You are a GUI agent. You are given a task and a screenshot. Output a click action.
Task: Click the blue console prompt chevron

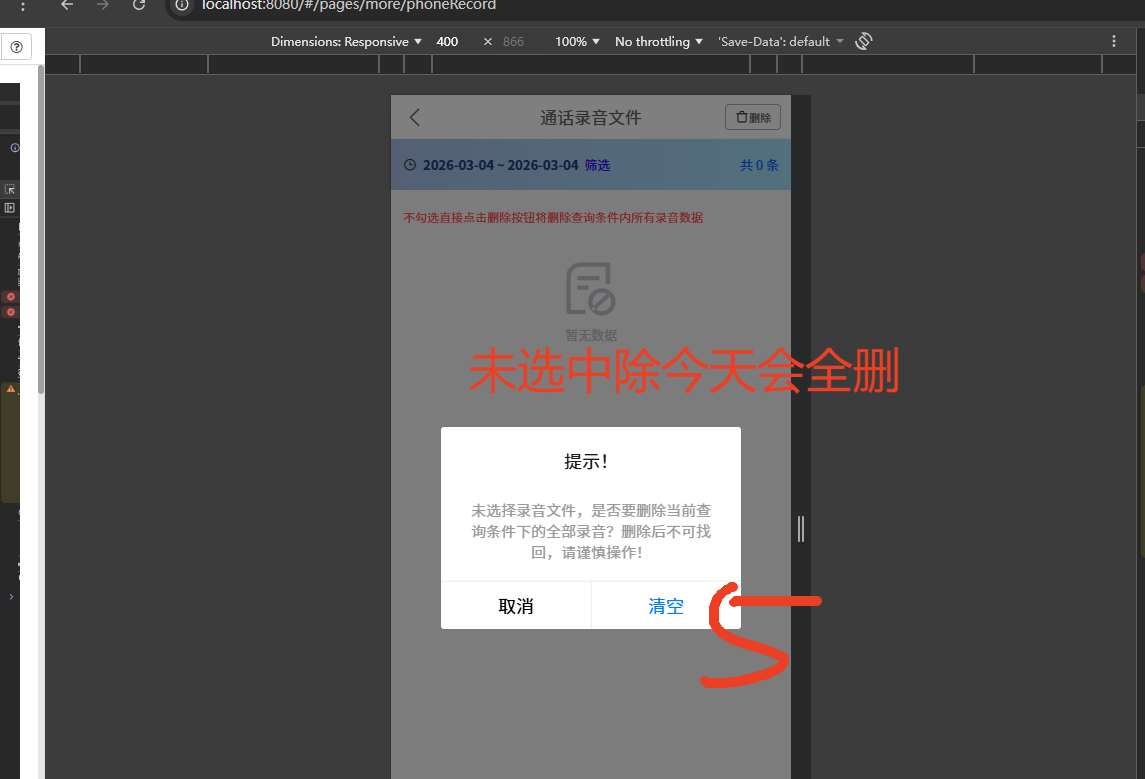[x=11, y=596]
